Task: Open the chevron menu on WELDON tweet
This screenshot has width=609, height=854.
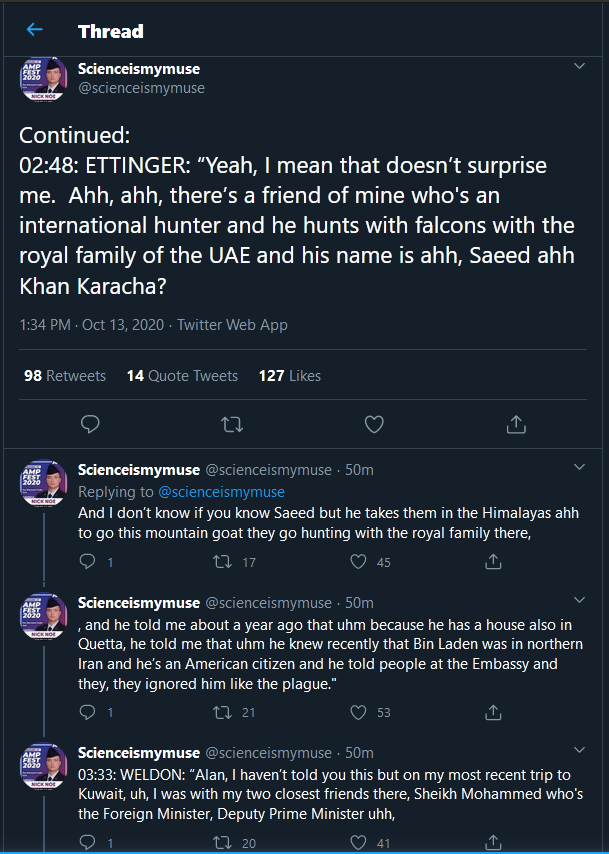Action: [x=579, y=749]
